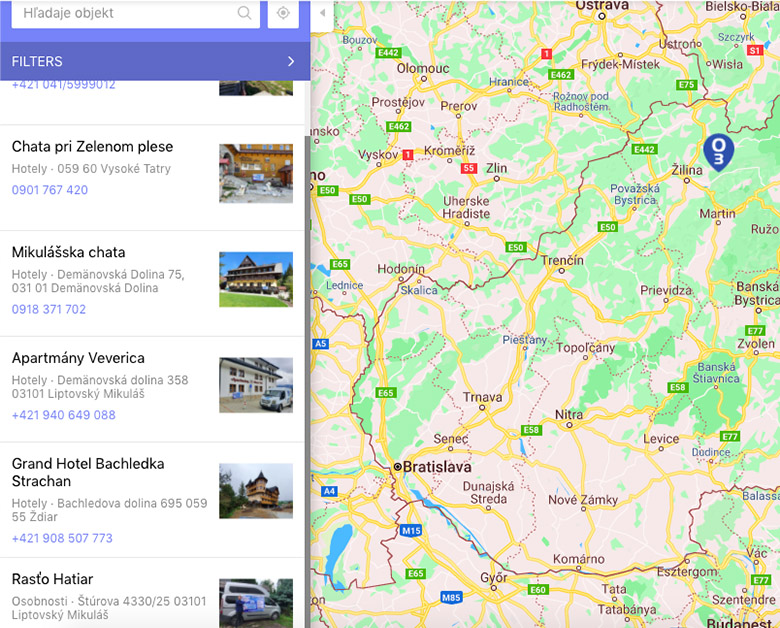Click Topoľčany label on the map

(585, 348)
